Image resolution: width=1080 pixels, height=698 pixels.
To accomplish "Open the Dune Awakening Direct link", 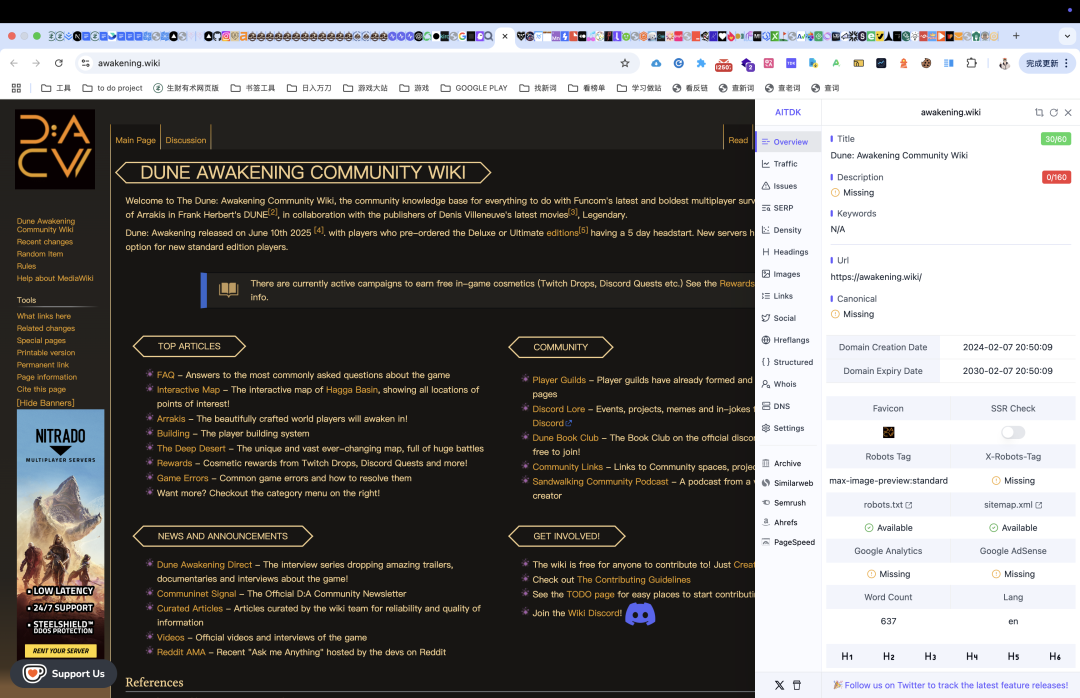I will pos(205,564).
